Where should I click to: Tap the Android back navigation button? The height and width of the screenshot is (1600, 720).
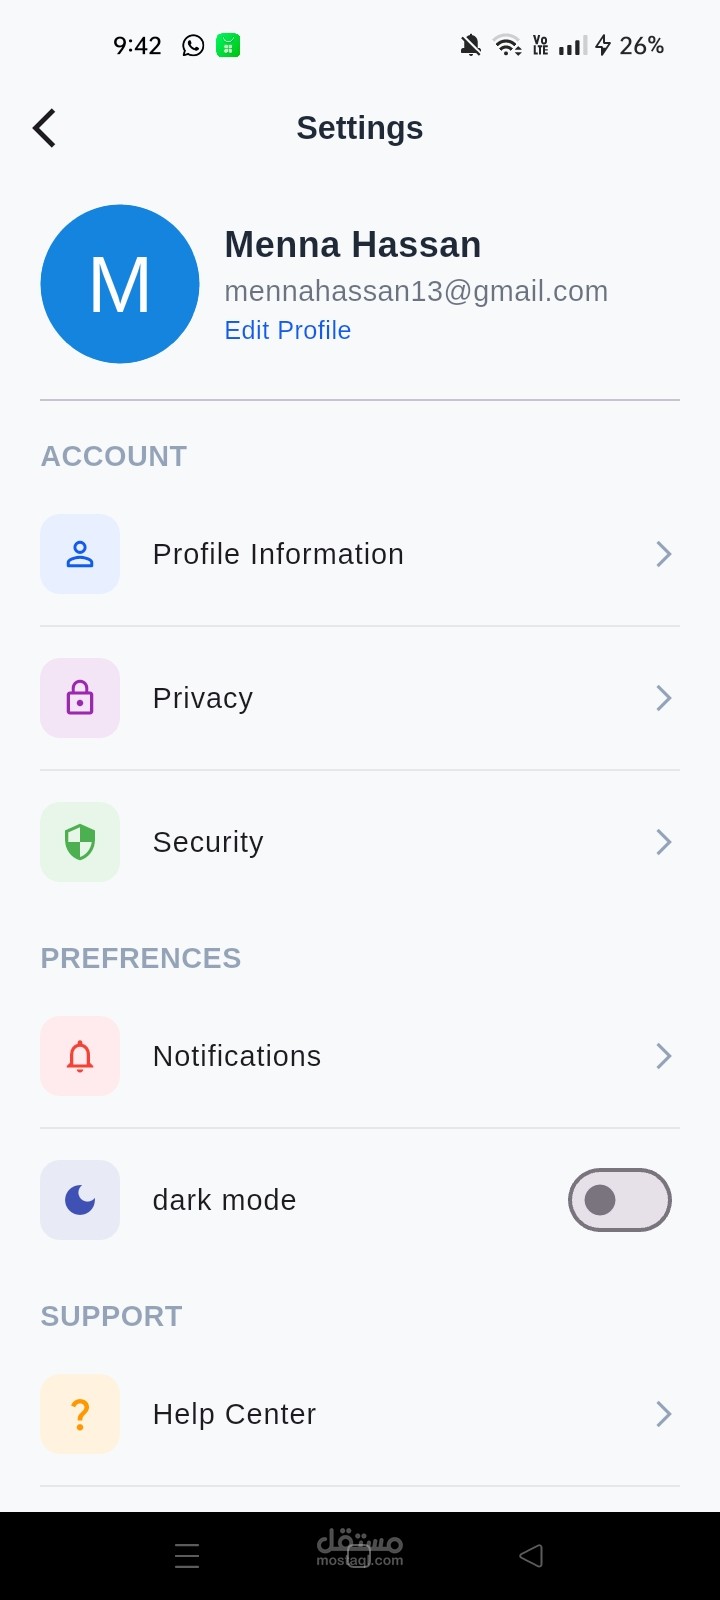pos(531,1555)
